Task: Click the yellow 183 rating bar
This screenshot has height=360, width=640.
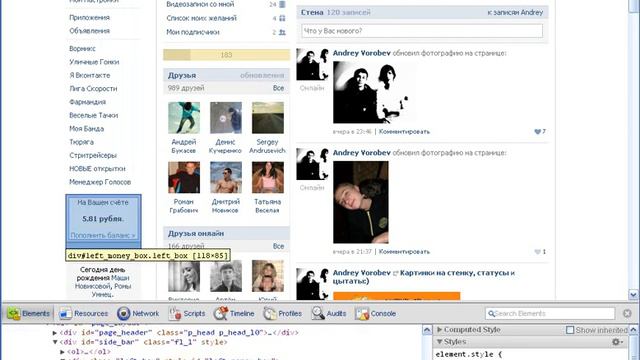Action: point(226,55)
